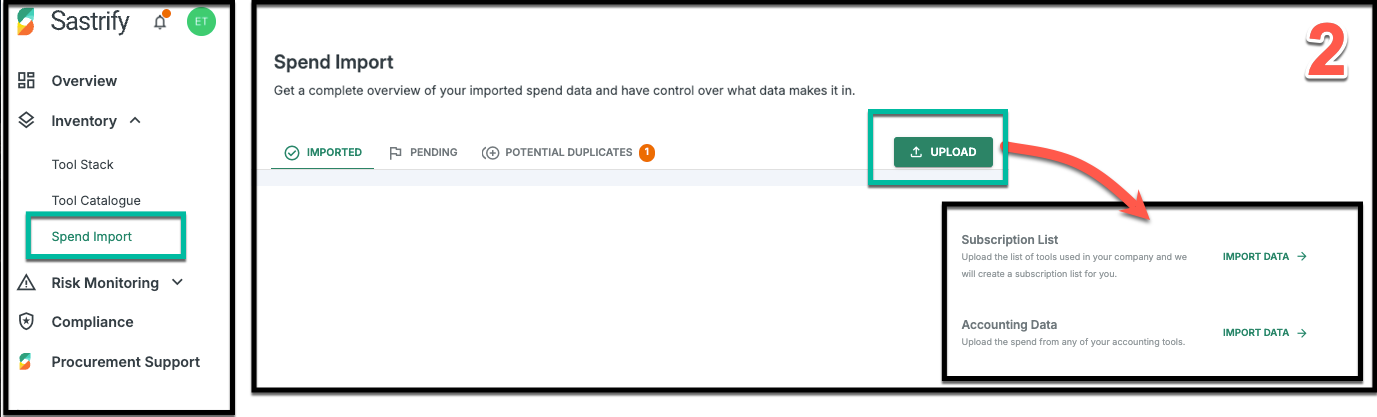1377x417 pixels.
Task: Click the Compliance shield icon
Action: tap(27, 322)
